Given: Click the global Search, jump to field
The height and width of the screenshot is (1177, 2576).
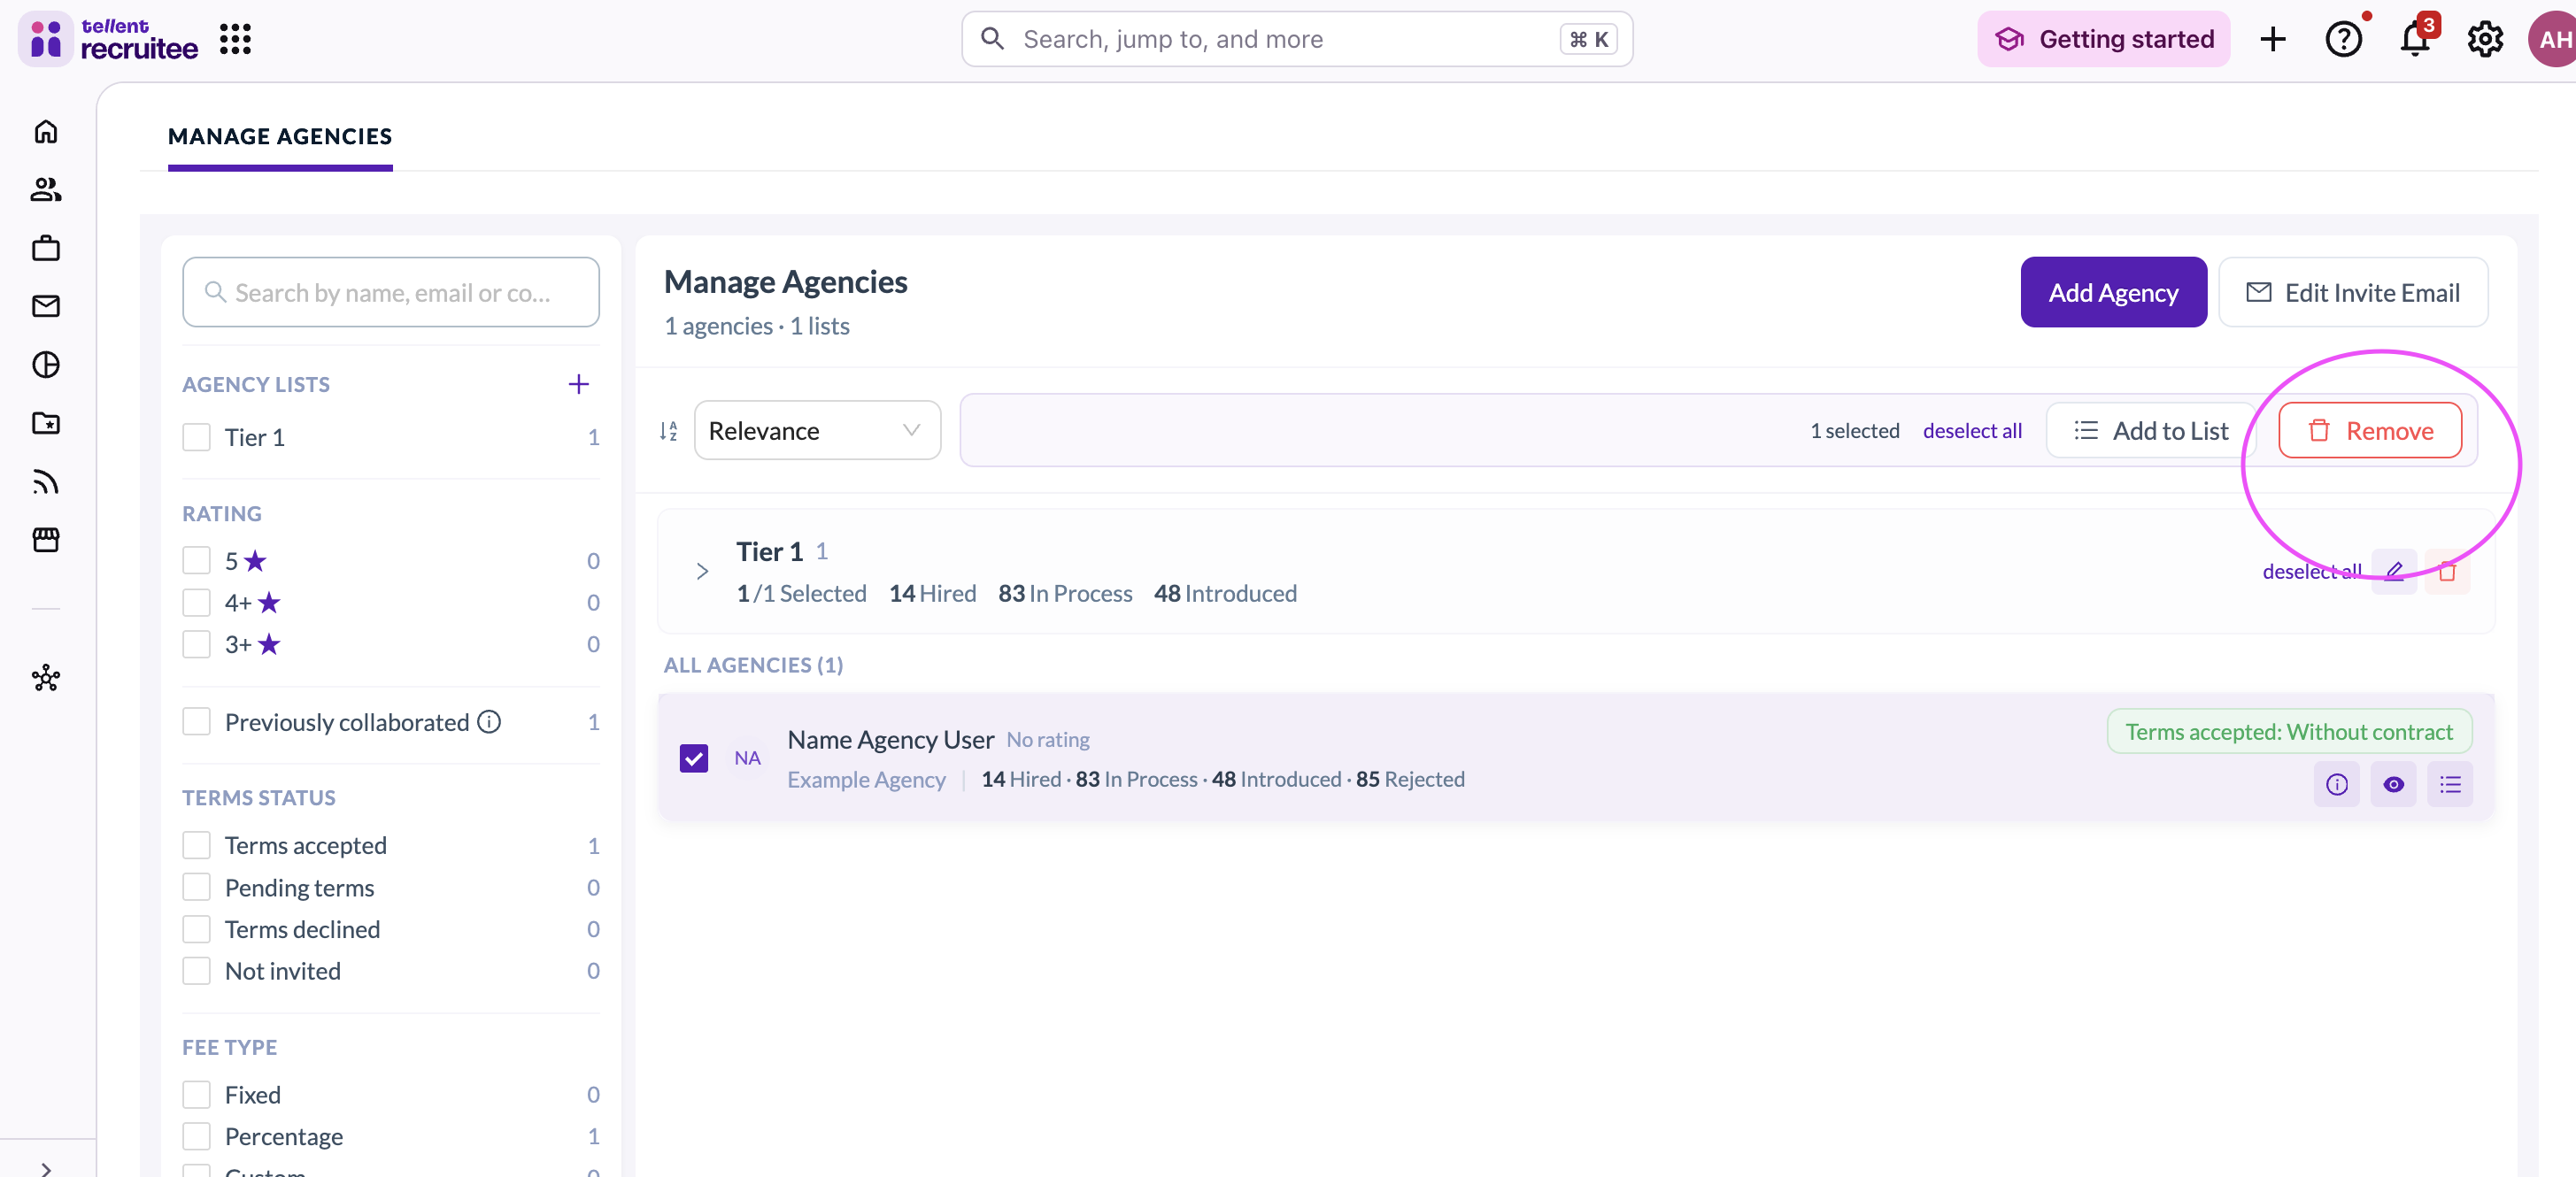Looking at the screenshot, I should tap(1297, 39).
